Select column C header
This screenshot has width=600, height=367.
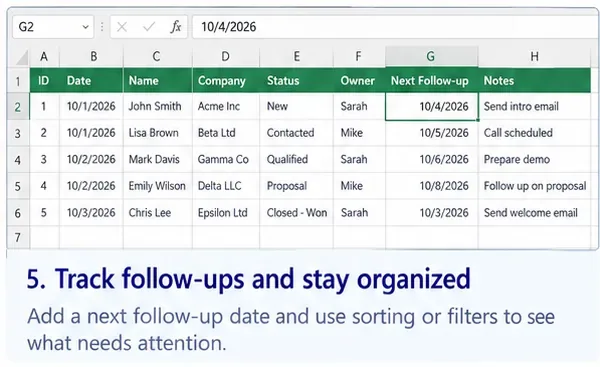(158, 57)
